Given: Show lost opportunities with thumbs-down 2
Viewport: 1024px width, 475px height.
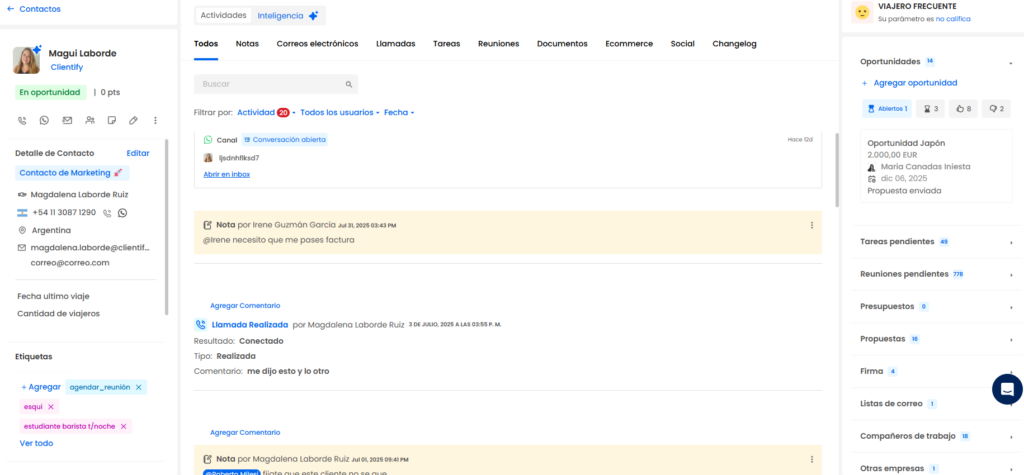Looking at the screenshot, I should click(x=996, y=108).
